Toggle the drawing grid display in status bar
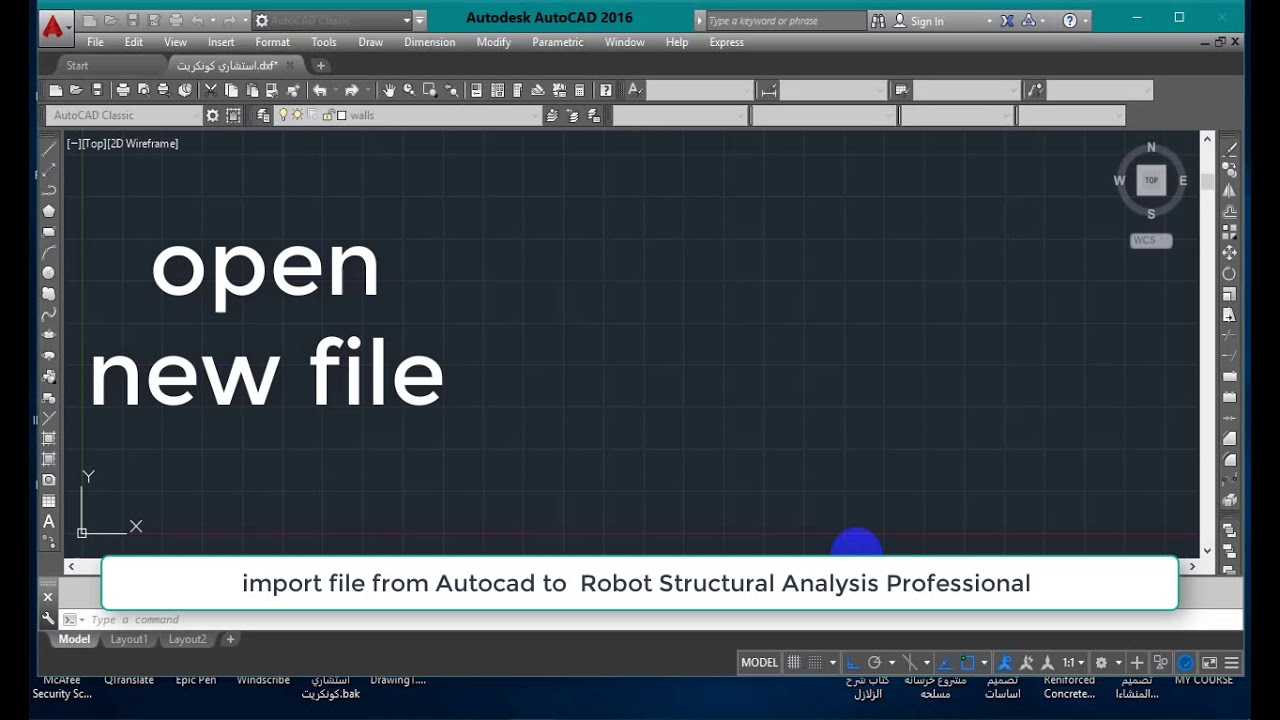 pyautogui.click(x=794, y=662)
